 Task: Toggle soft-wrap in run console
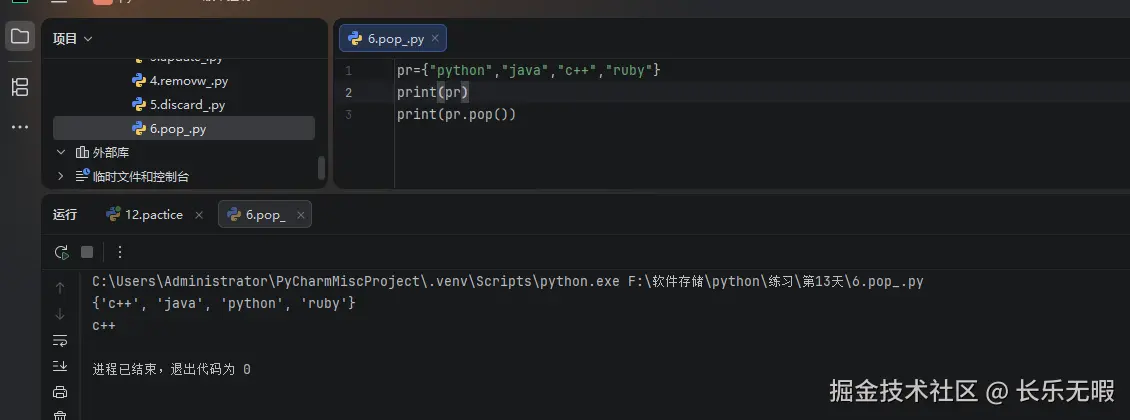point(60,340)
